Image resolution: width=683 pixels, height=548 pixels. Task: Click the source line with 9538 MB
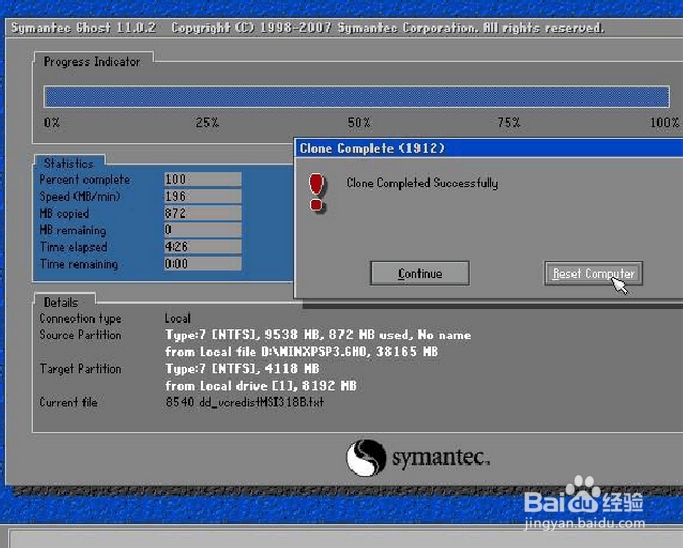(318, 335)
